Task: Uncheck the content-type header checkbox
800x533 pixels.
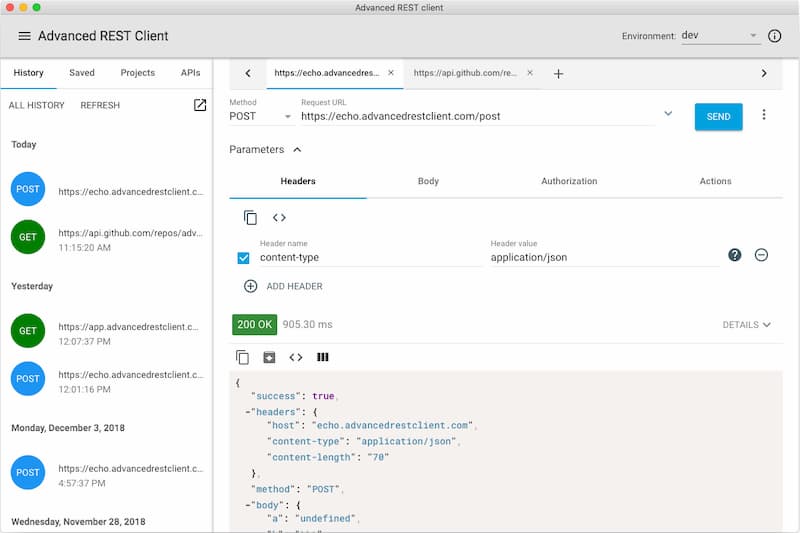Action: pyautogui.click(x=243, y=258)
